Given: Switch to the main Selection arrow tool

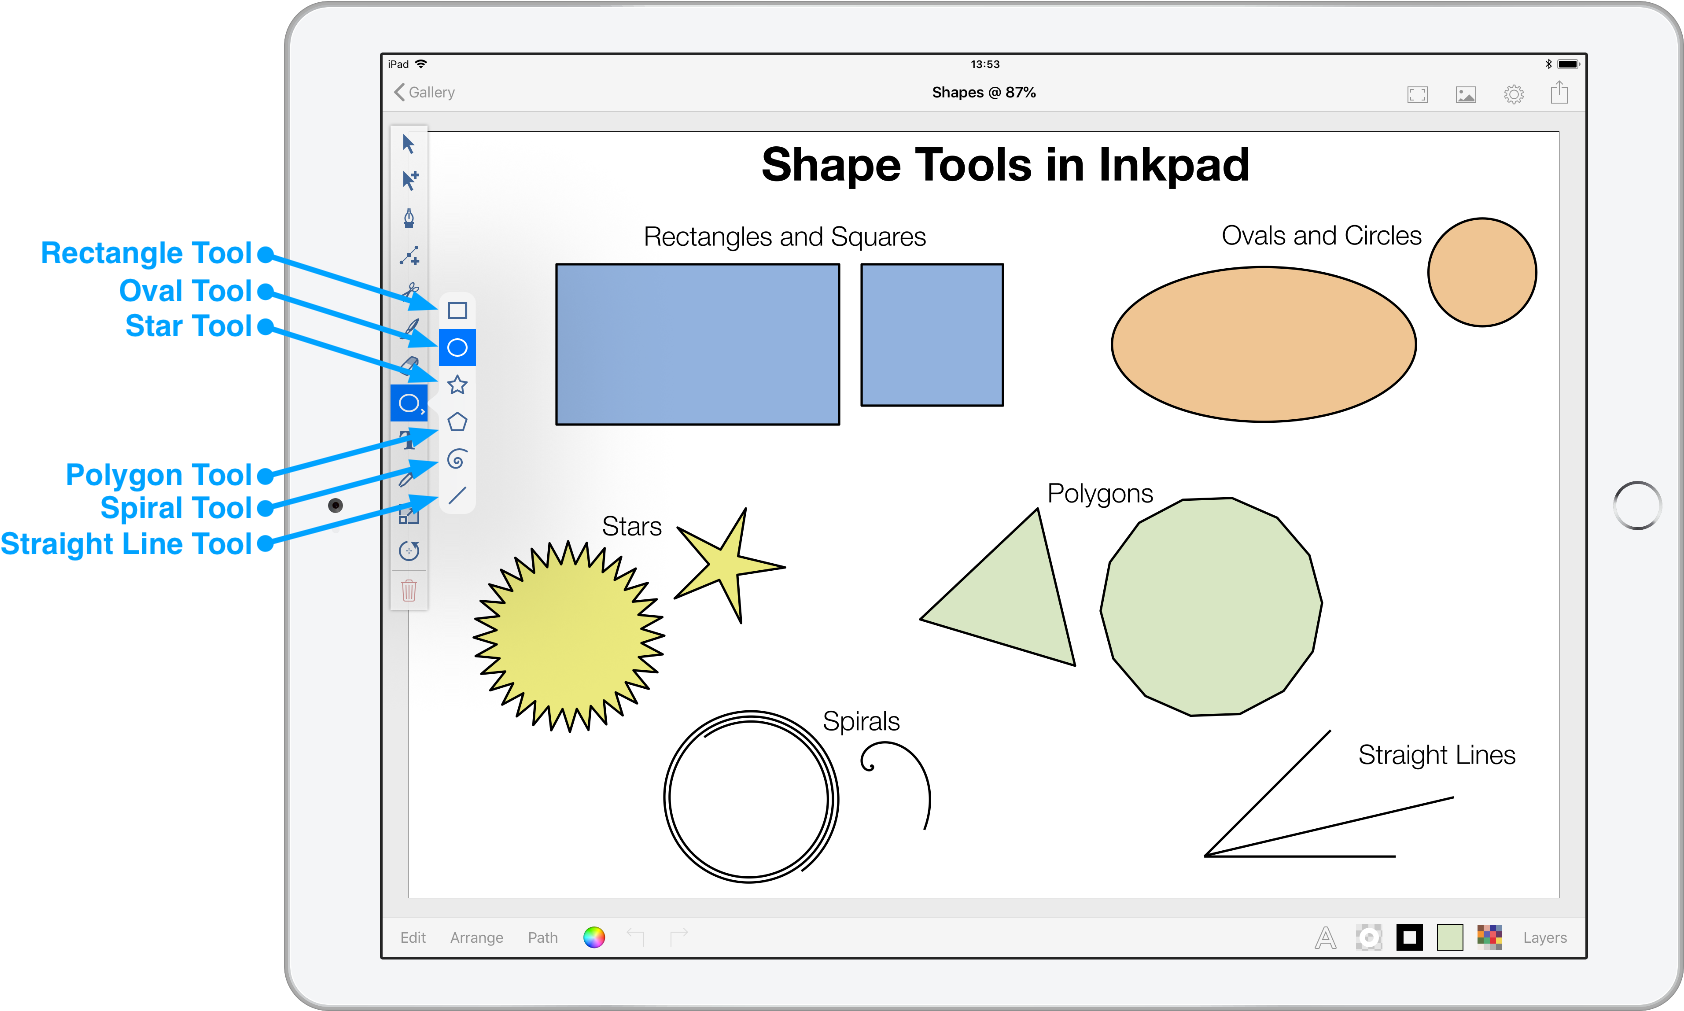Looking at the screenshot, I should coord(408,144).
